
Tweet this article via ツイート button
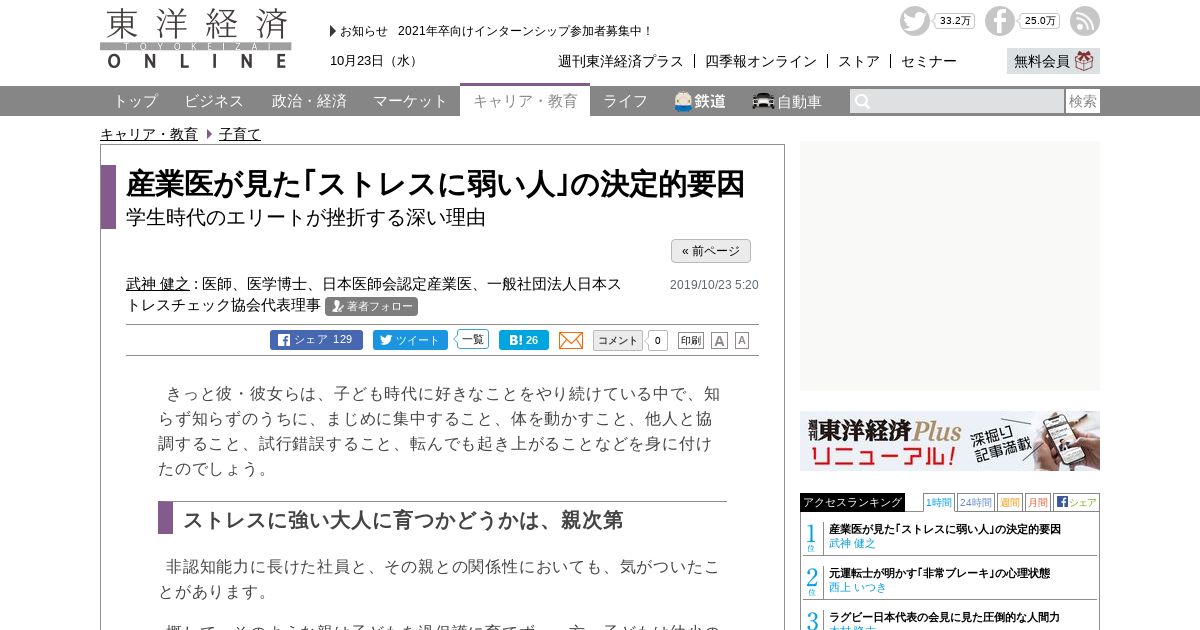coord(410,340)
